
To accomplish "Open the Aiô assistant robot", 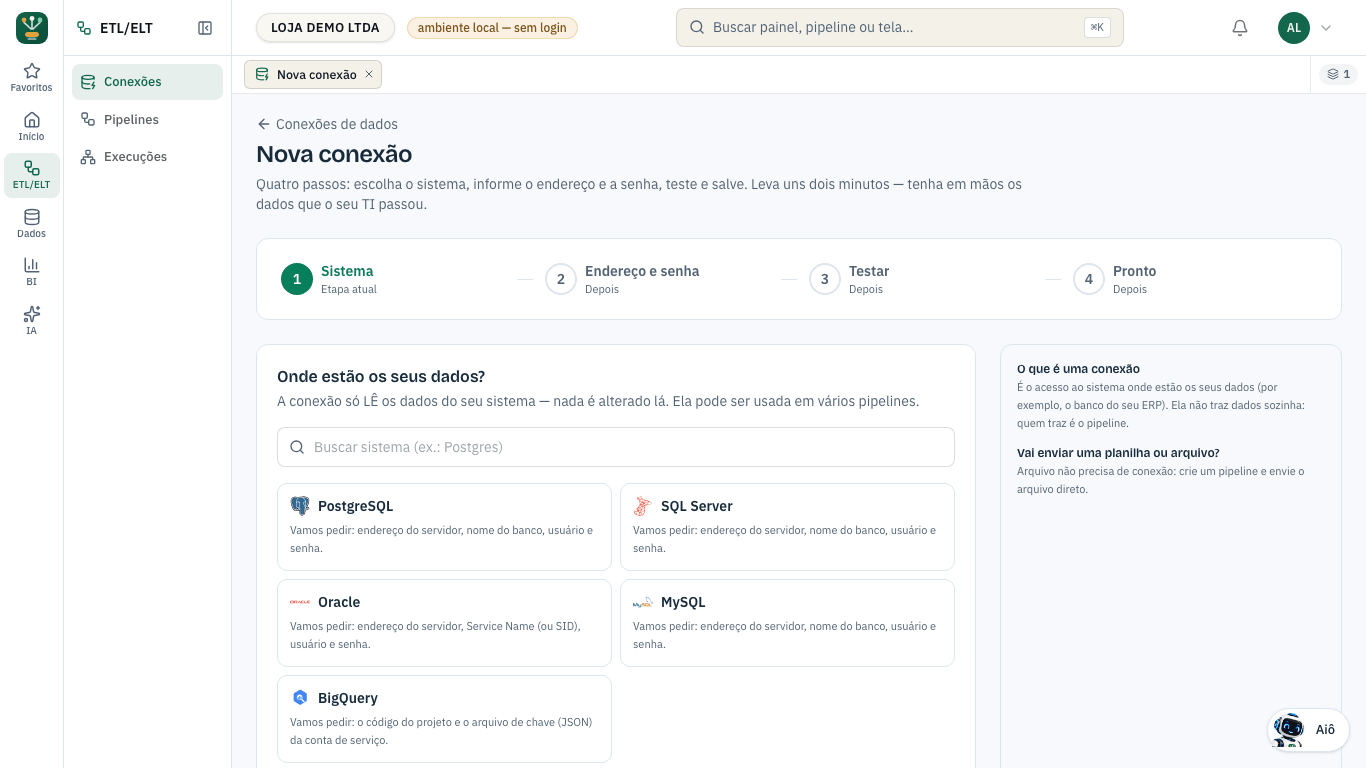I will pyautogui.click(x=1308, y=730).
